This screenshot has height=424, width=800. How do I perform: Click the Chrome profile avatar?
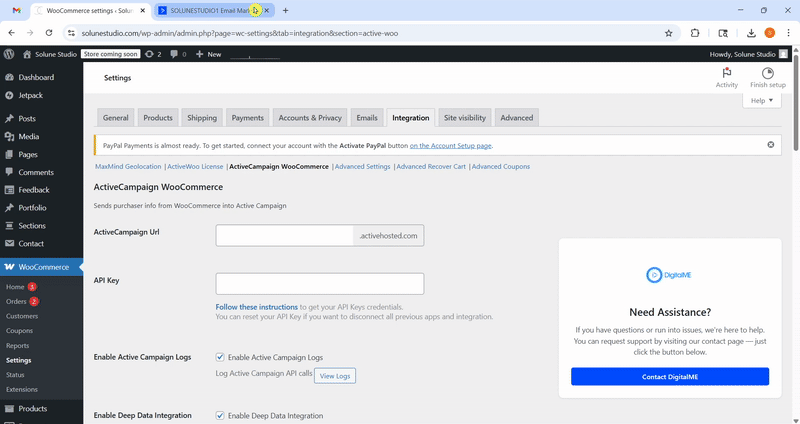(x=769, y=33)
